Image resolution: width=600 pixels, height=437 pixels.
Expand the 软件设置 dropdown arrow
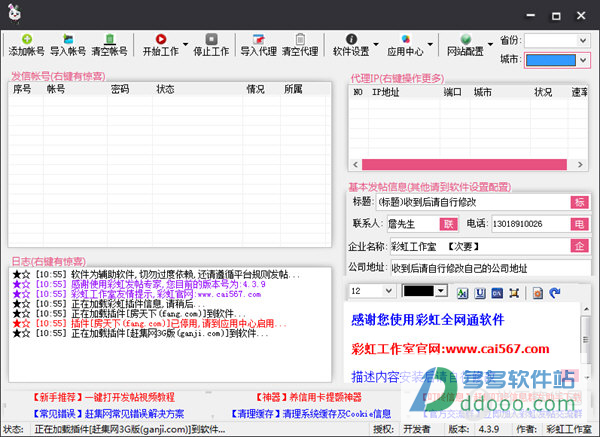[x=376, y=44]
